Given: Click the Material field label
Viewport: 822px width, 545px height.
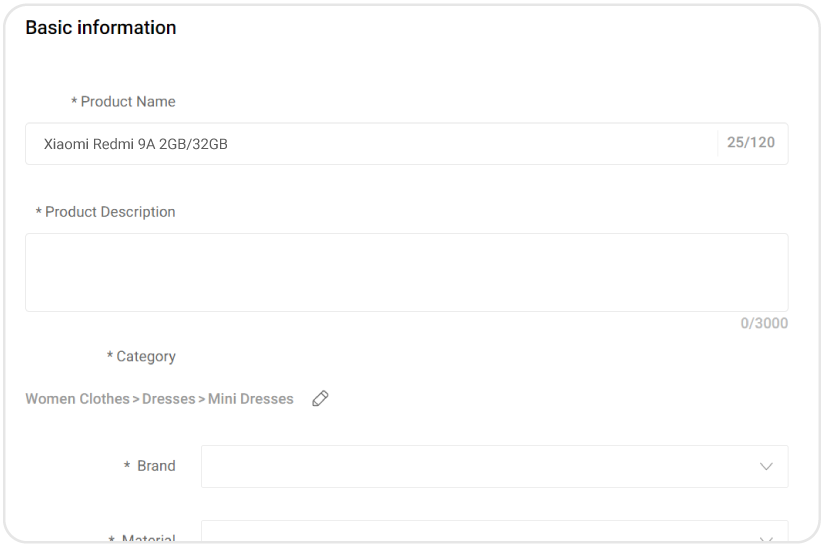Looking at the screenshot, I should tap(148, 539).
